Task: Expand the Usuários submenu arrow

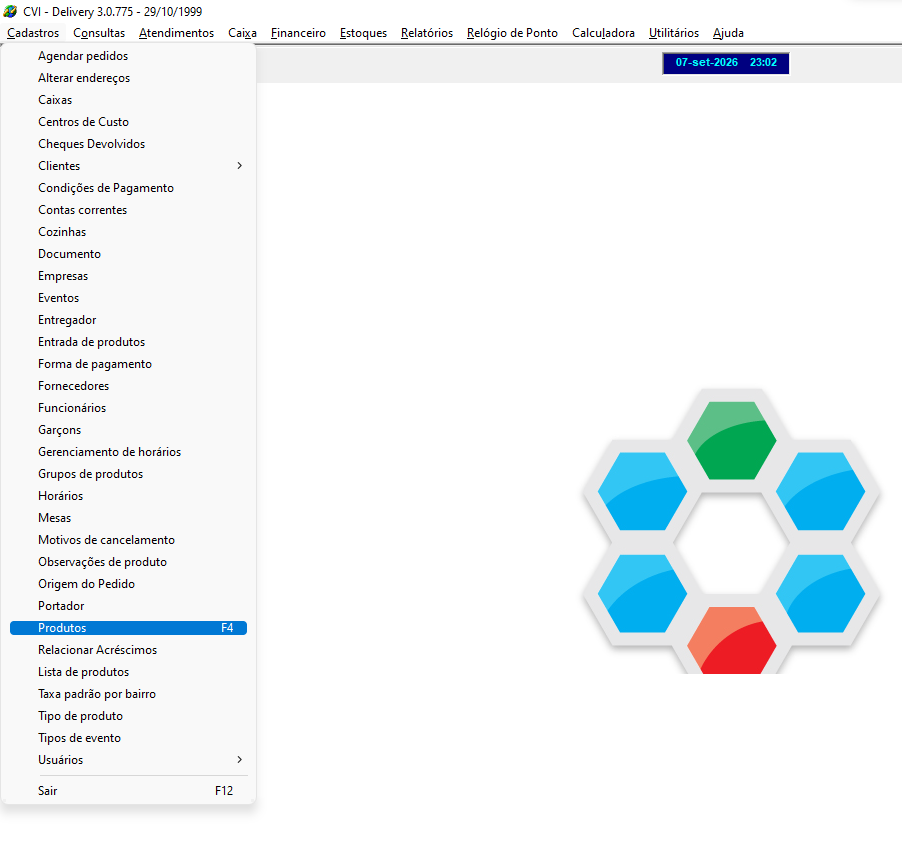Action: [x=239, y=760]
